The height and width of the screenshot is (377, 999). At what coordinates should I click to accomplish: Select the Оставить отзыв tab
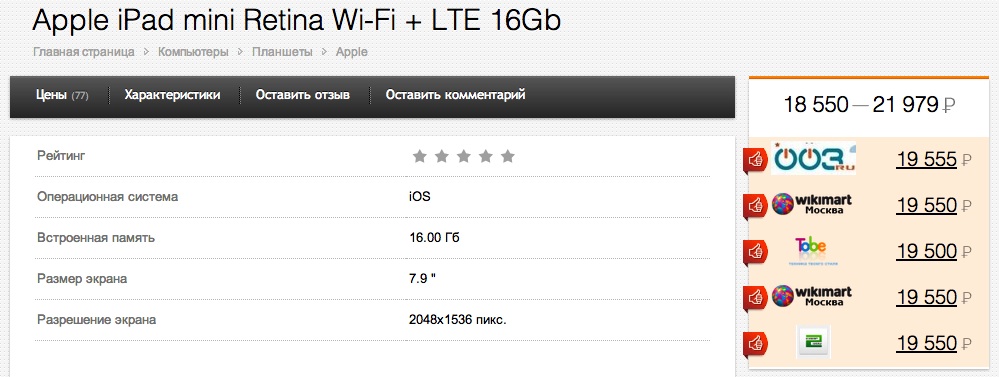coord(303,95)
